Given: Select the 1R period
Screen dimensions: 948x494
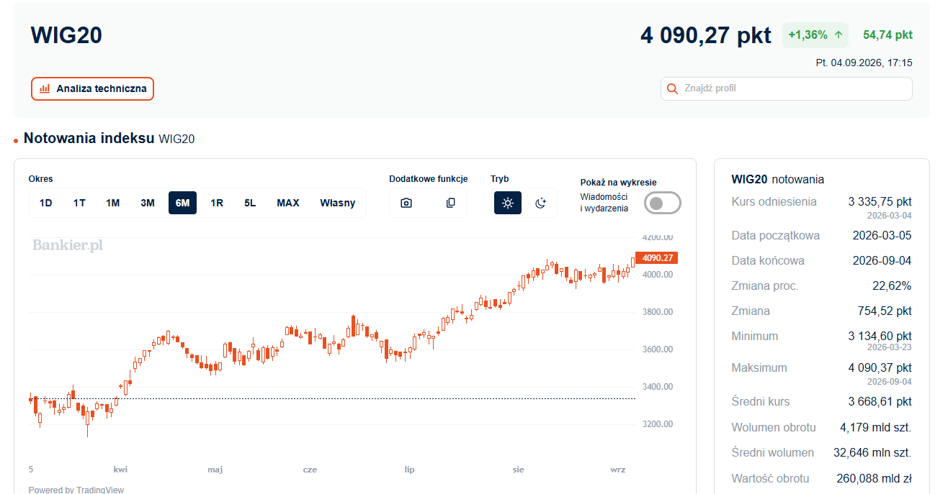Looking at the screenshot, I should (216, 203).
